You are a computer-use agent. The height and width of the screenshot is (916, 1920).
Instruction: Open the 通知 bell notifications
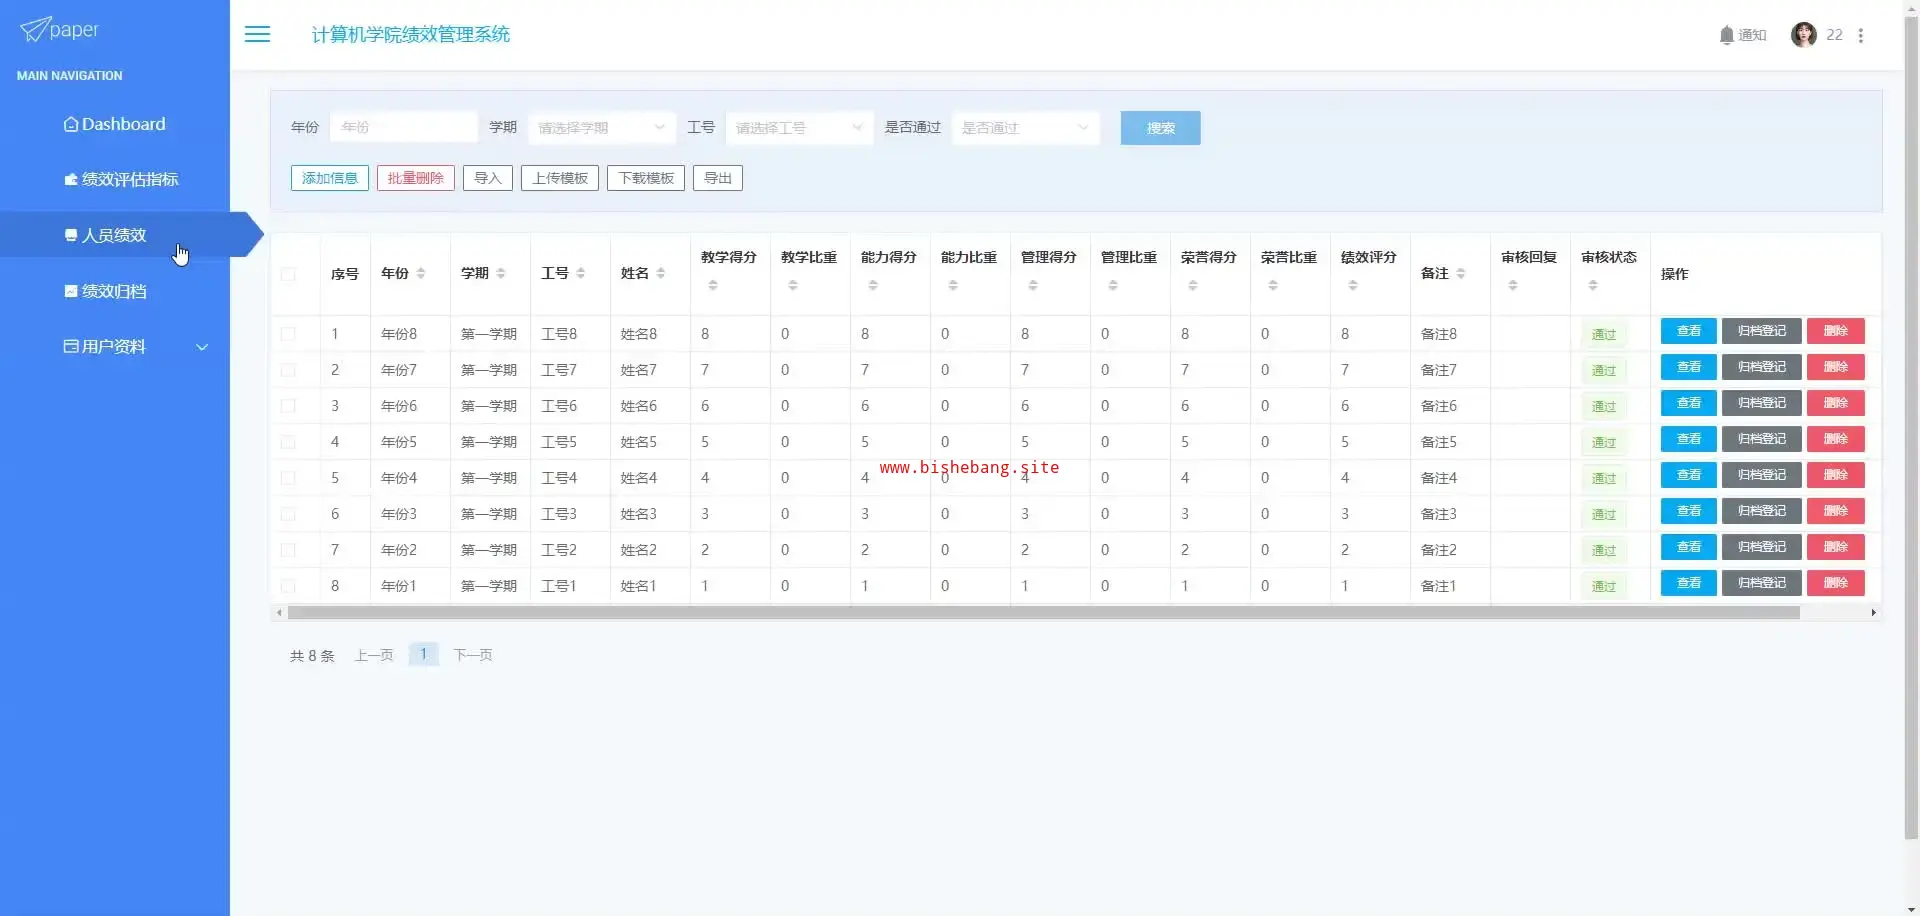(1742, 35)
